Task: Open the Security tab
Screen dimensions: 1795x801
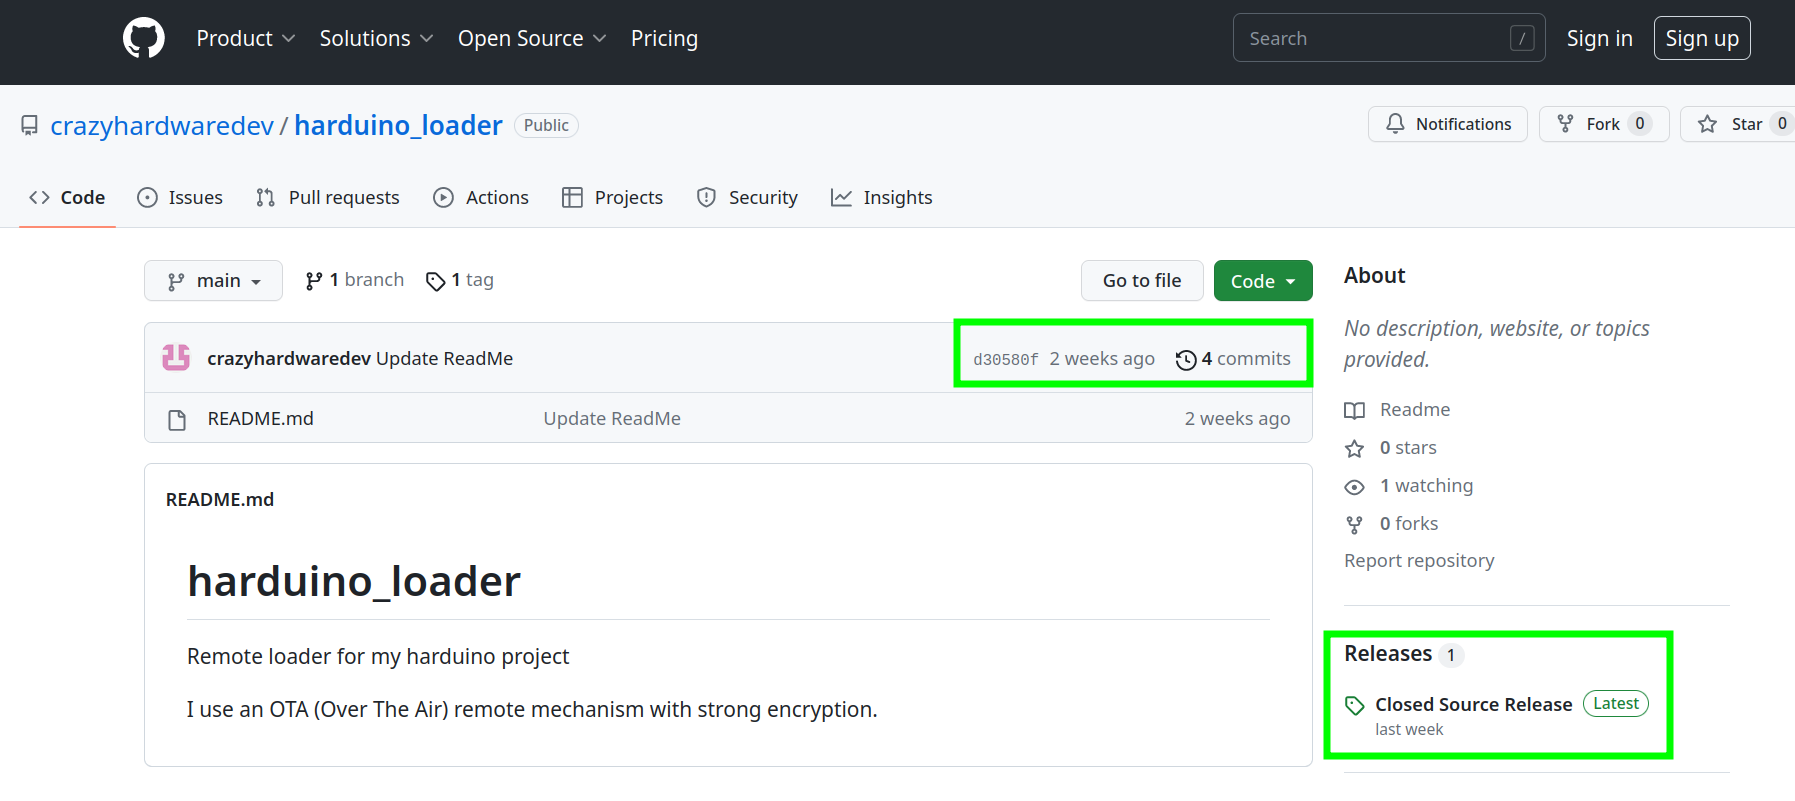Action: click(x=748, y=198)
